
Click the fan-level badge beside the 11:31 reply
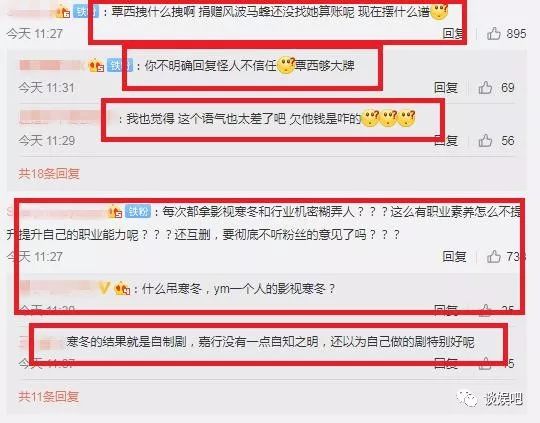[97, 65]
